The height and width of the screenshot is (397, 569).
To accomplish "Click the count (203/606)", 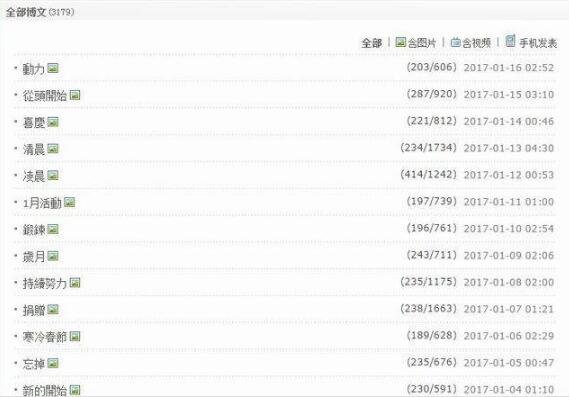I will 431,67.
